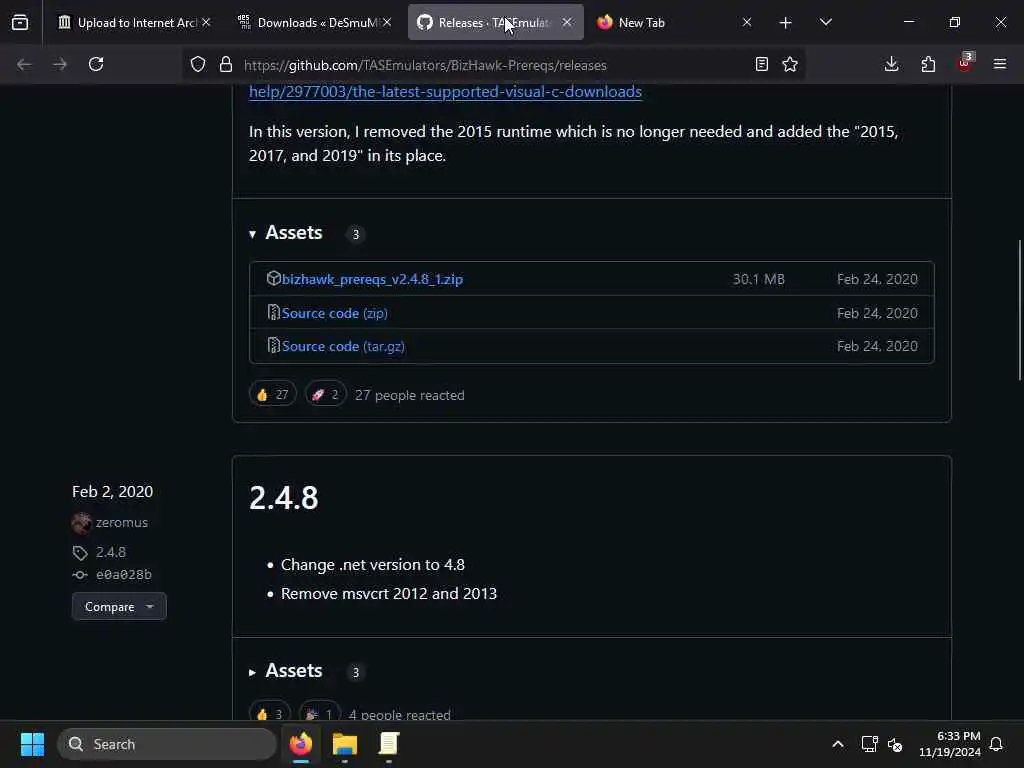This screenshot has height=768, width=1024.
Task: Open the Windows Start menu
Action: coord(32,744)
